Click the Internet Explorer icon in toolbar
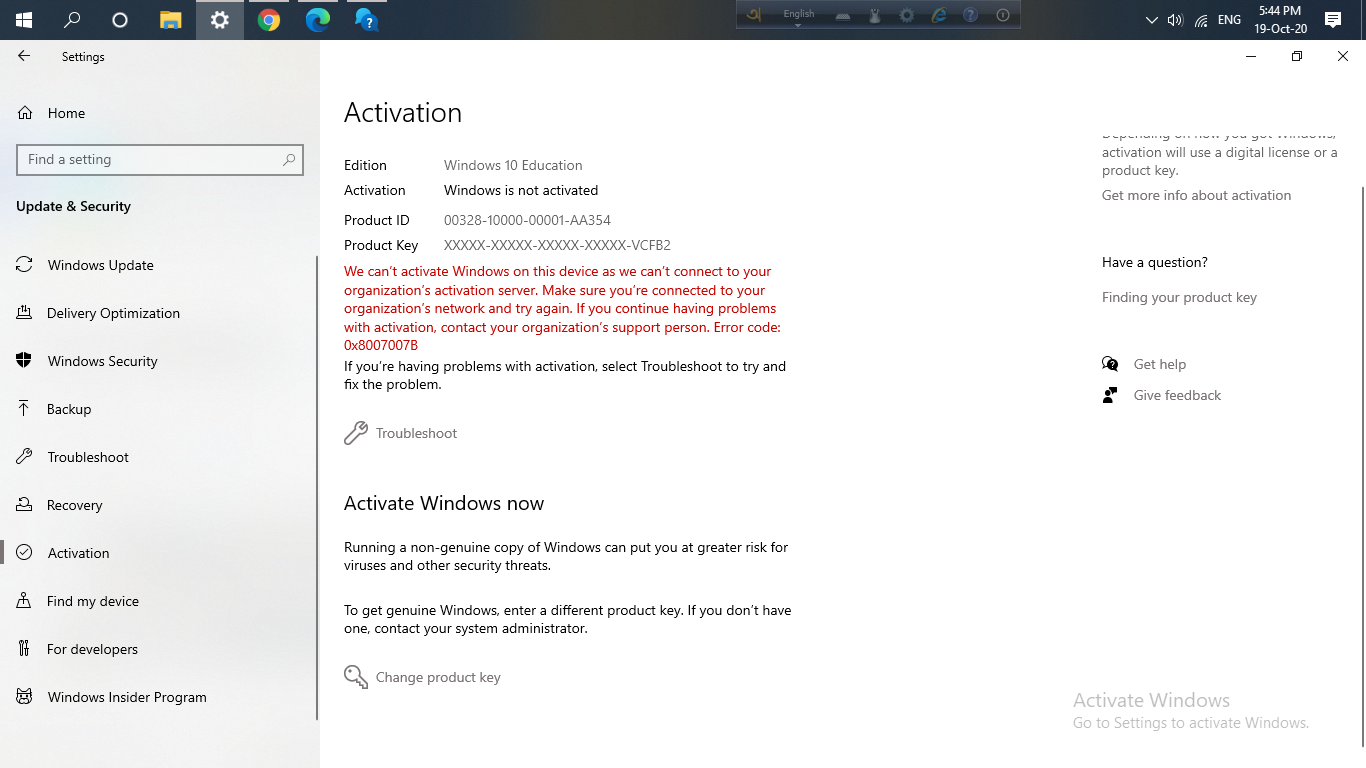 939,15
